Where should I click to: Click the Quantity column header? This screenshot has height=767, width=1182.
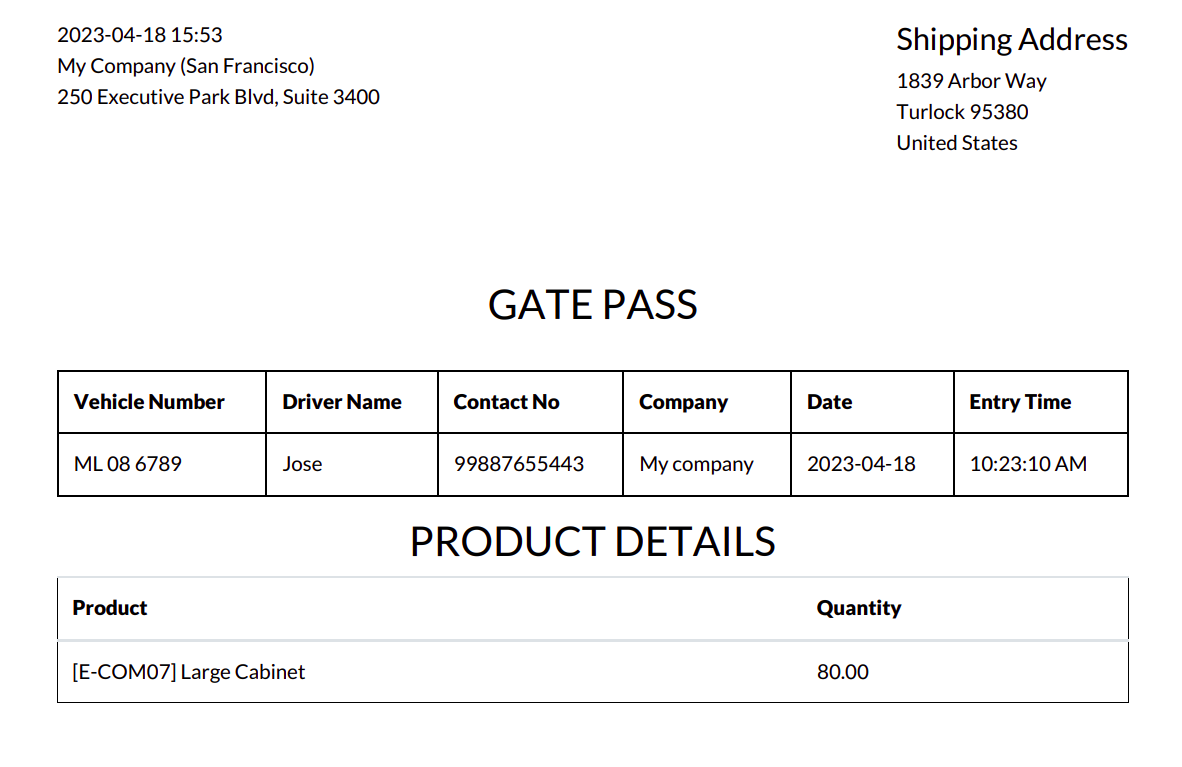[x=859, y=608]
